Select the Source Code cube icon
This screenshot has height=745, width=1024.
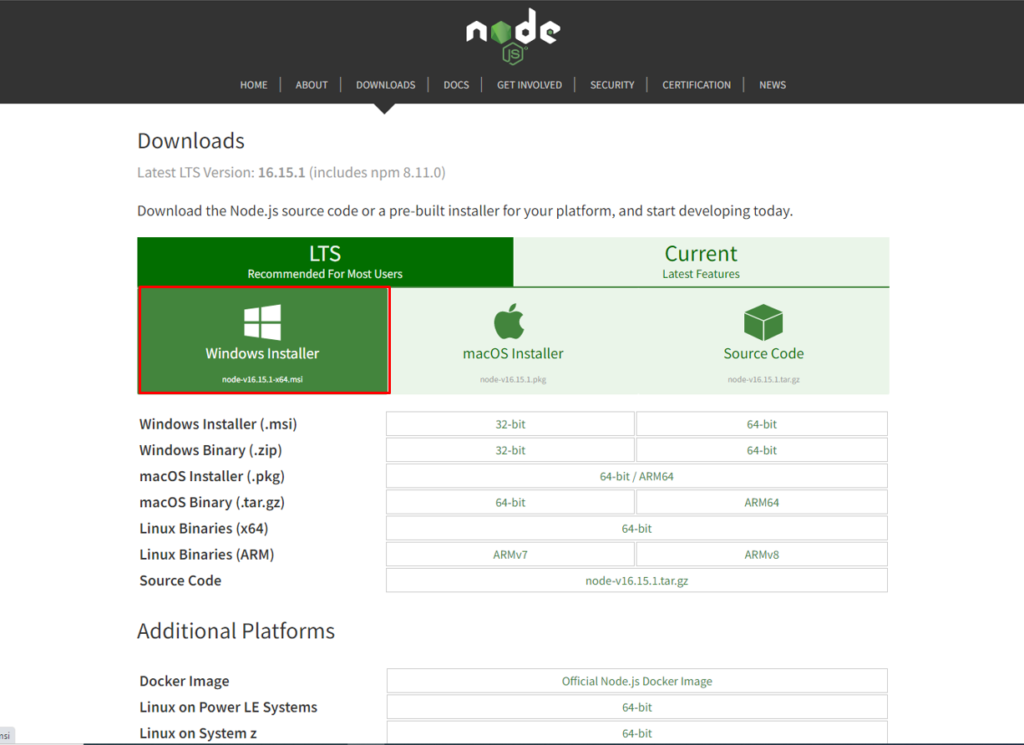(763, 320)
